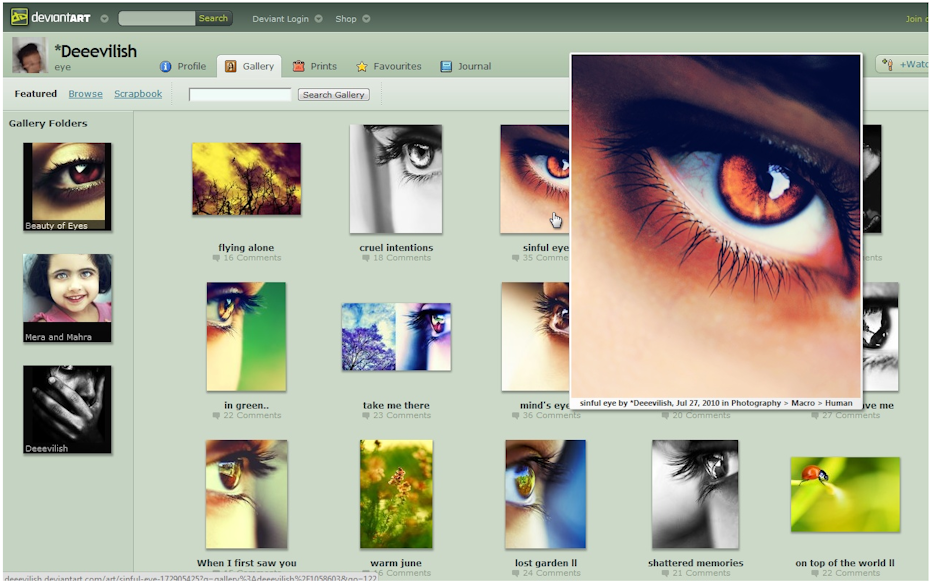Screen dimensions: 930x583
Task: Open the 'Beauty of Eyes' gallery folder
Action: 65,185
